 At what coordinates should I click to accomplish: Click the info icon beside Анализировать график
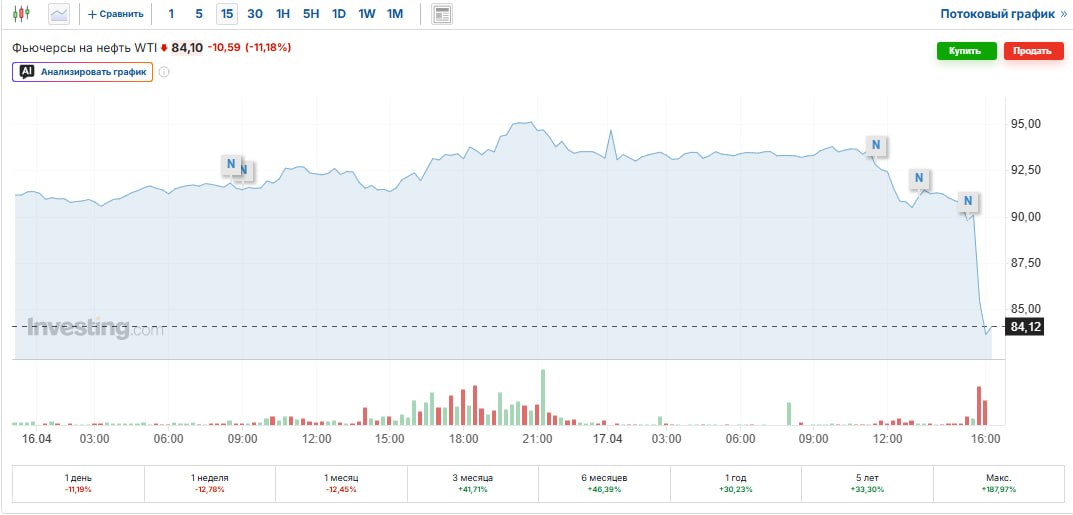(164, 72)
